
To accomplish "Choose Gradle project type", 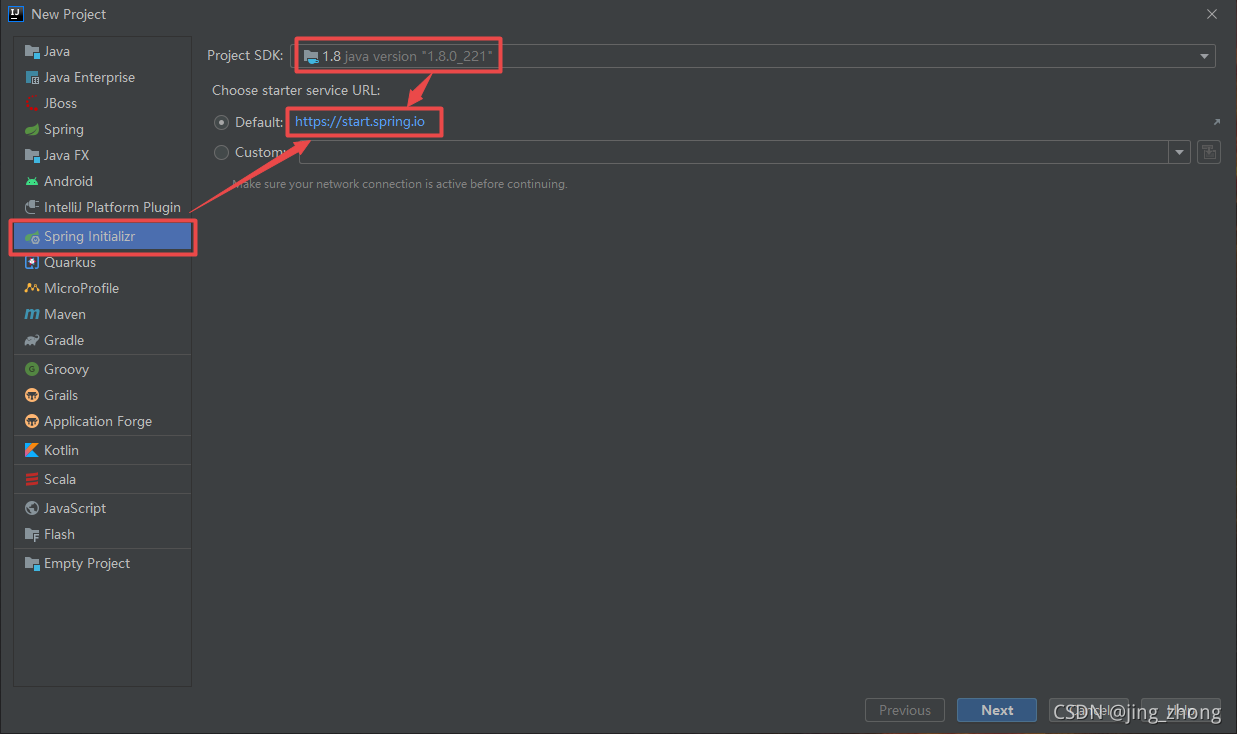I will [x=102, y=340].
